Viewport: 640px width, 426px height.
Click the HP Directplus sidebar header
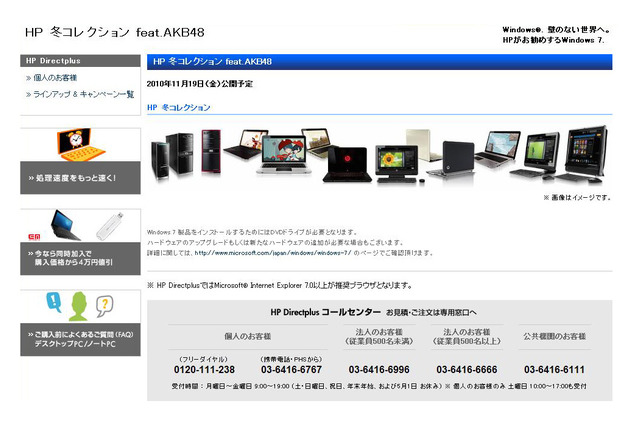point(80,61)
